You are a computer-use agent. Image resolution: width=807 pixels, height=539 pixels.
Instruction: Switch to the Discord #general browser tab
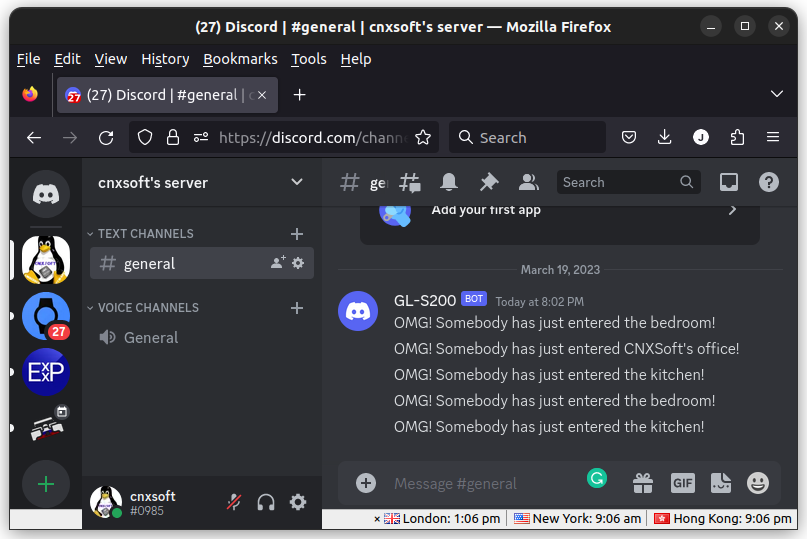pos(167,95)
